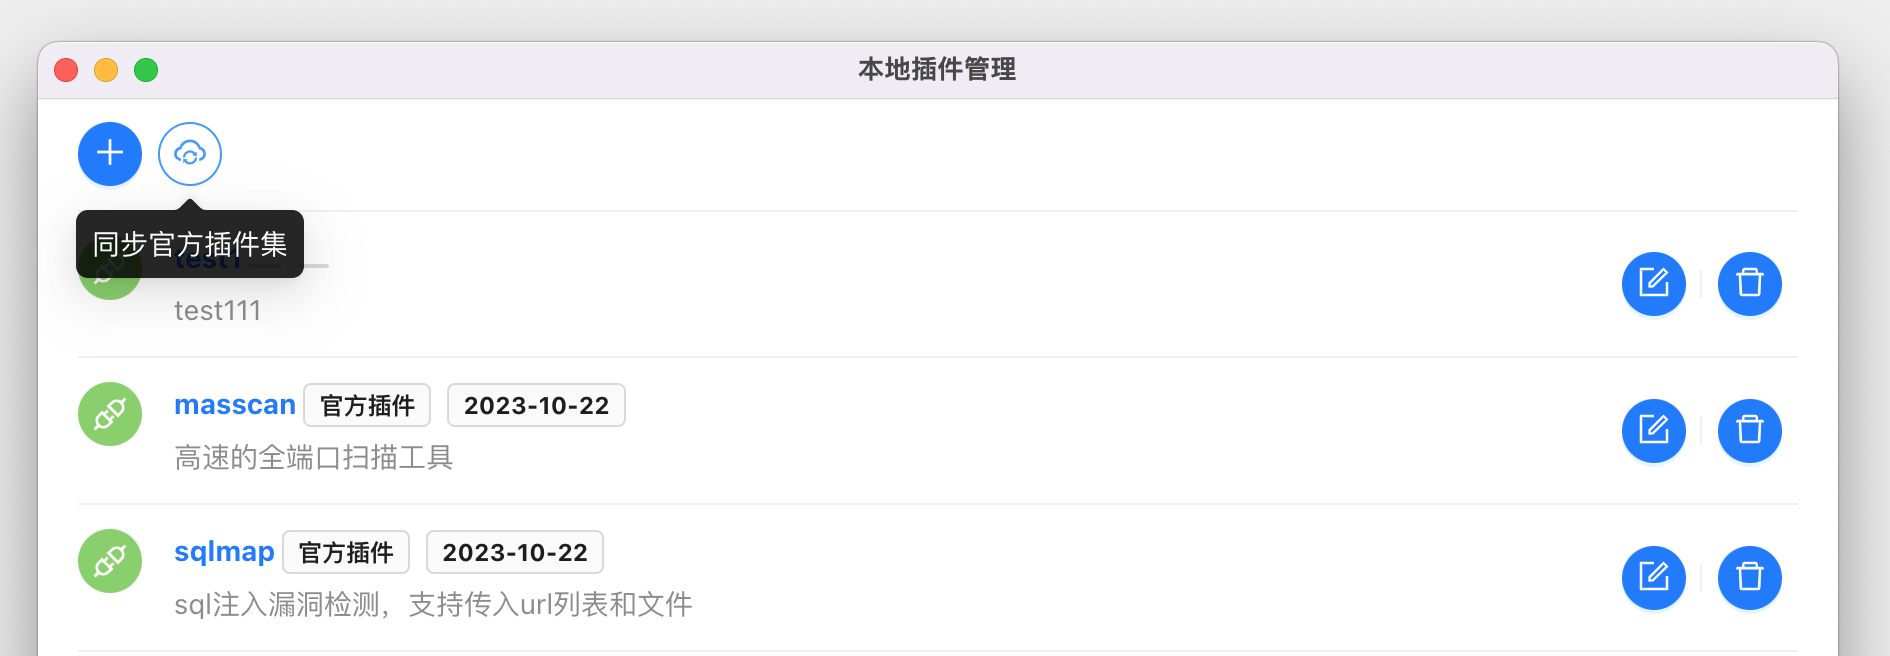Delete the sqlmap plugin
Screen dimensions: 1890x656
click(x=1749, y=578)
